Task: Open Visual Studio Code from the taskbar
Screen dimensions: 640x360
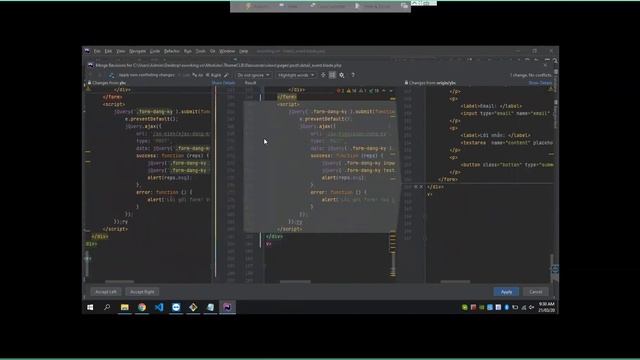Action: (x=159, y=307)
